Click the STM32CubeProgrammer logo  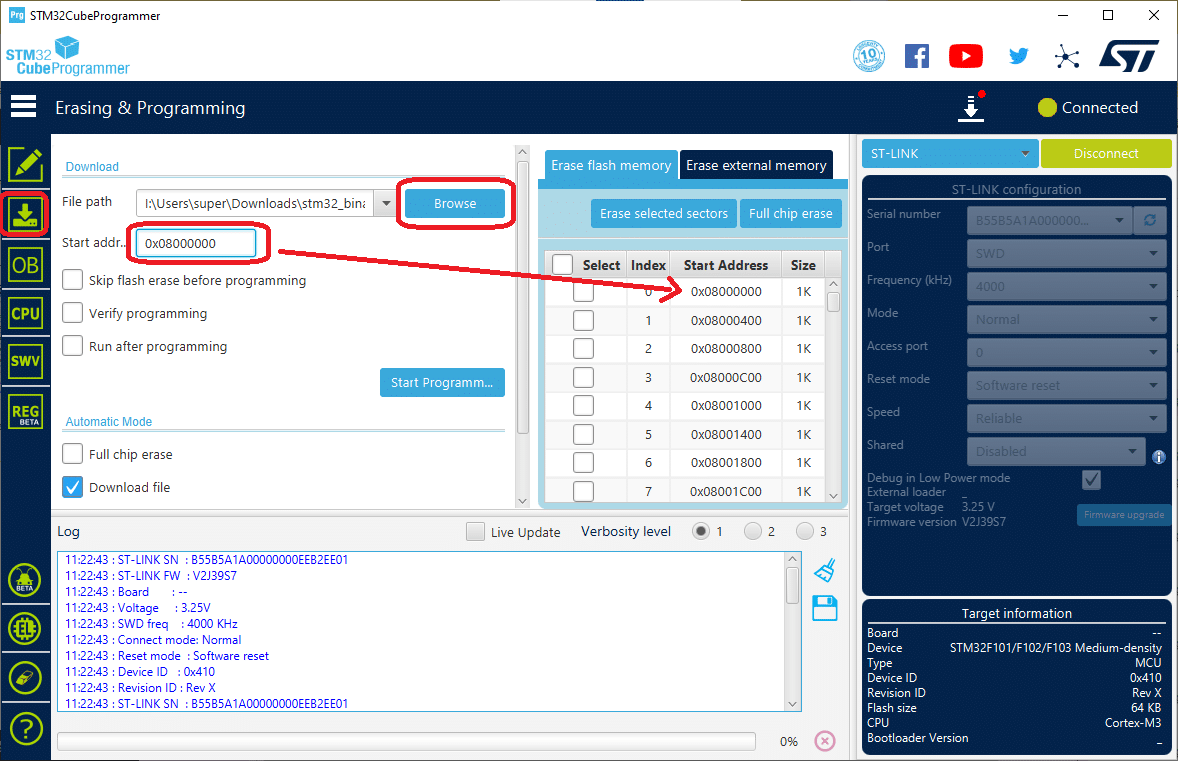68,56
